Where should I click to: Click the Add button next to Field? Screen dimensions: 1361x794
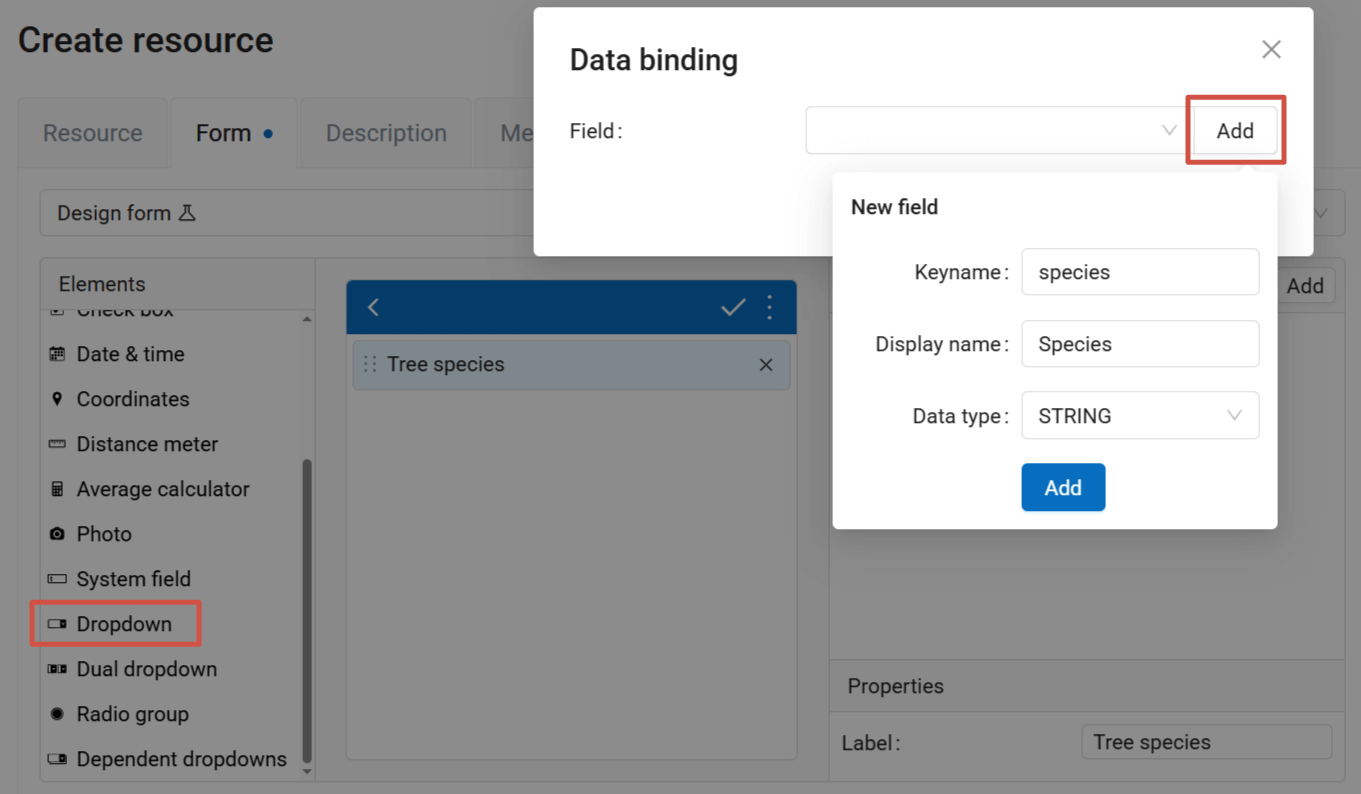(1235, 131)
